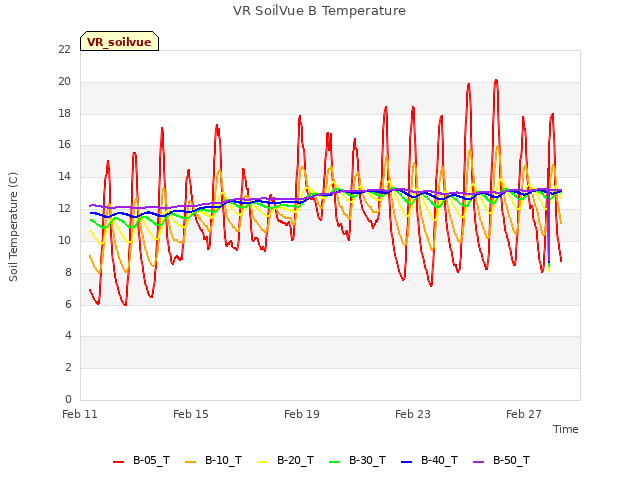Click the 12 y-axis tick label
Viewport: 640px width, 480px height.
coord(64,208)
